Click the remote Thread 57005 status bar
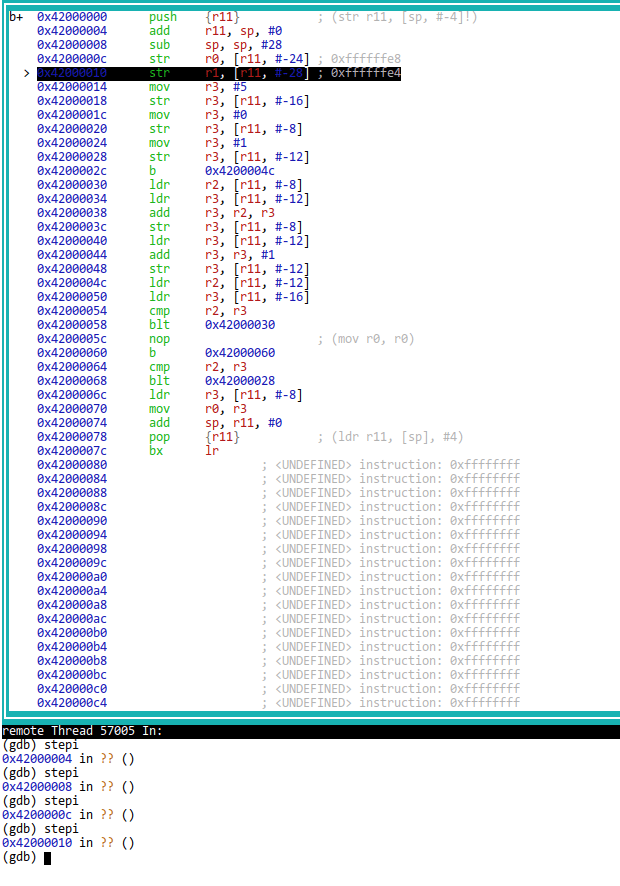 click(310, 731)
